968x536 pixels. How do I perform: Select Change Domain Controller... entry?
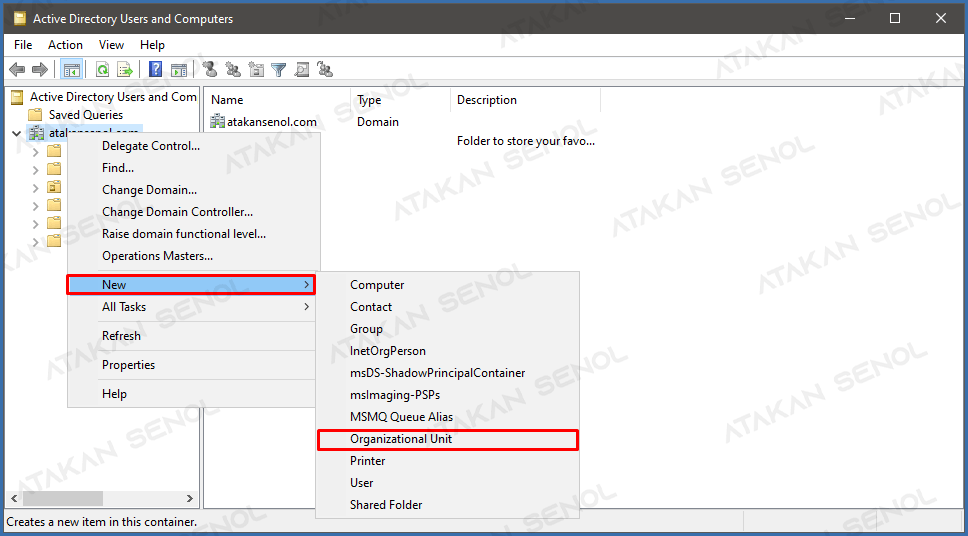pyautogui.click(x=193, y=212)
